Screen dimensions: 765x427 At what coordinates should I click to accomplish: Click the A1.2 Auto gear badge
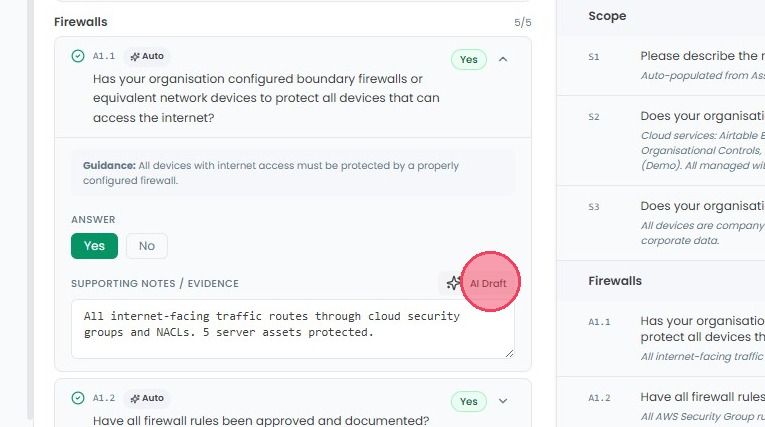(147, 398)
